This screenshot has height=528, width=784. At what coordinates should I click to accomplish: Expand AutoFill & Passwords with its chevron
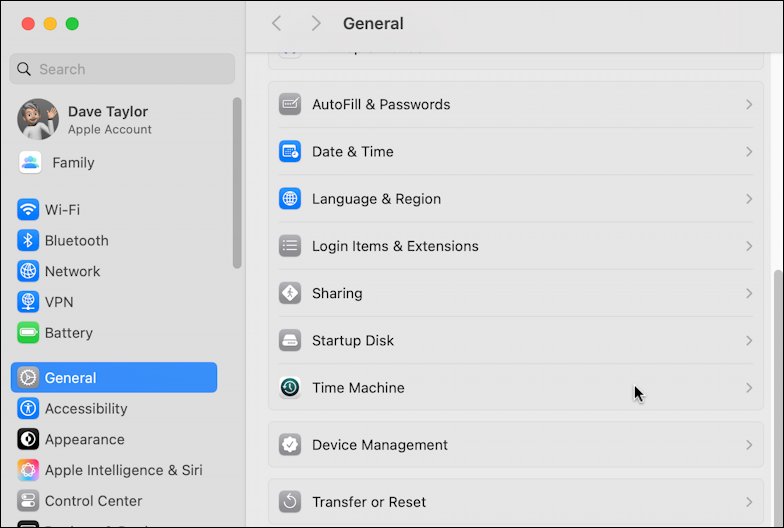(x=749, y=104)
